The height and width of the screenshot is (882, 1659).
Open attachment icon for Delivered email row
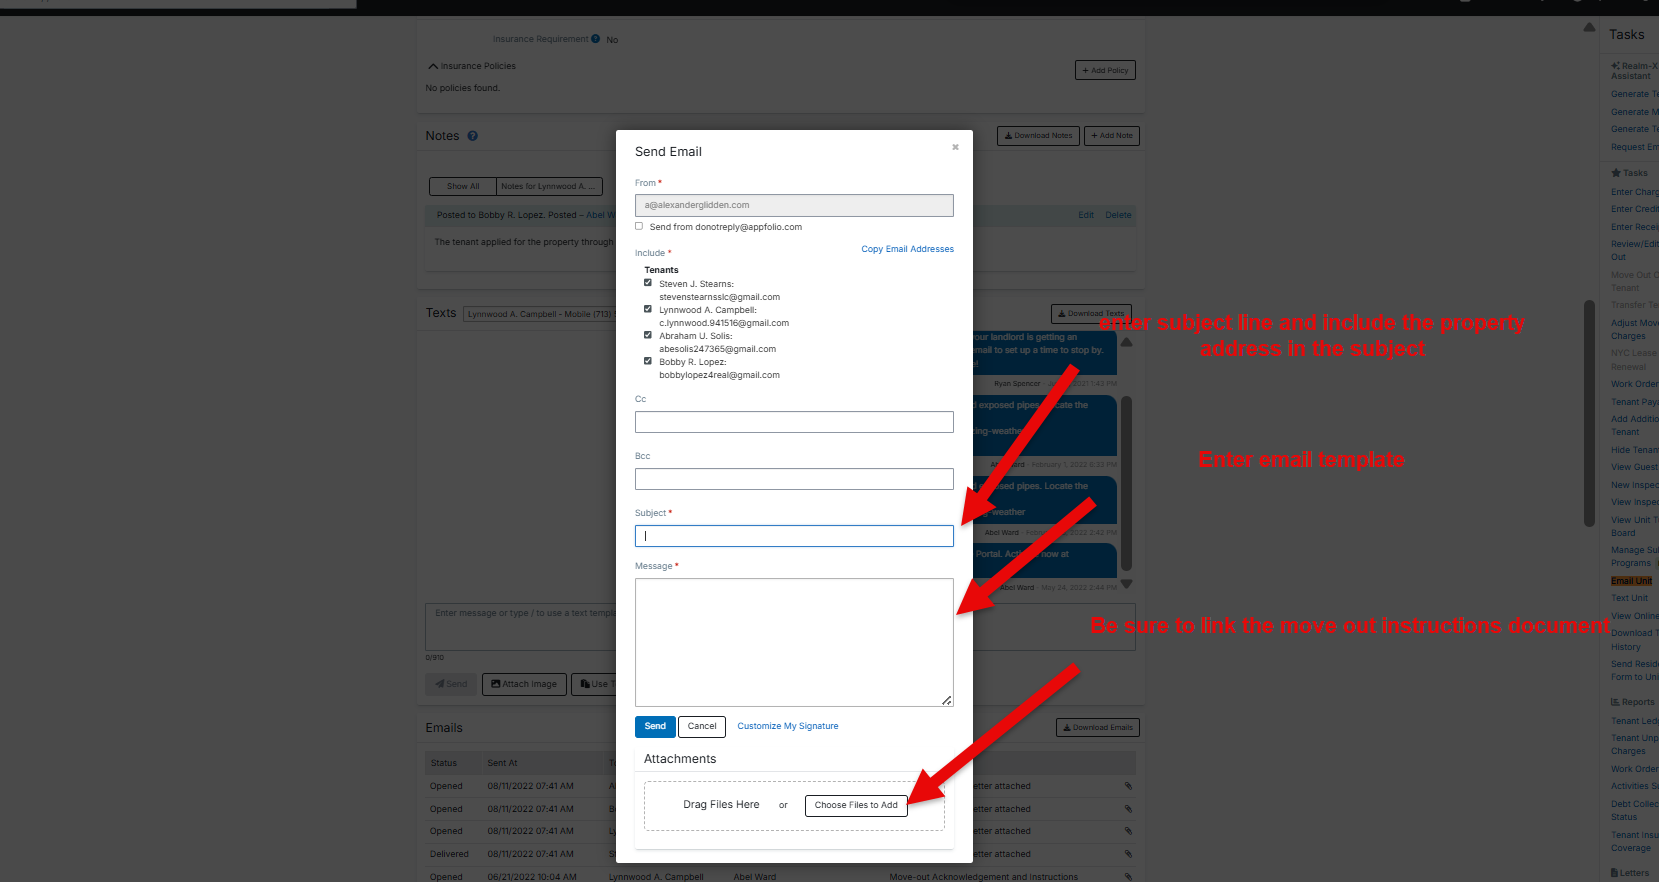click(1128, 854)
